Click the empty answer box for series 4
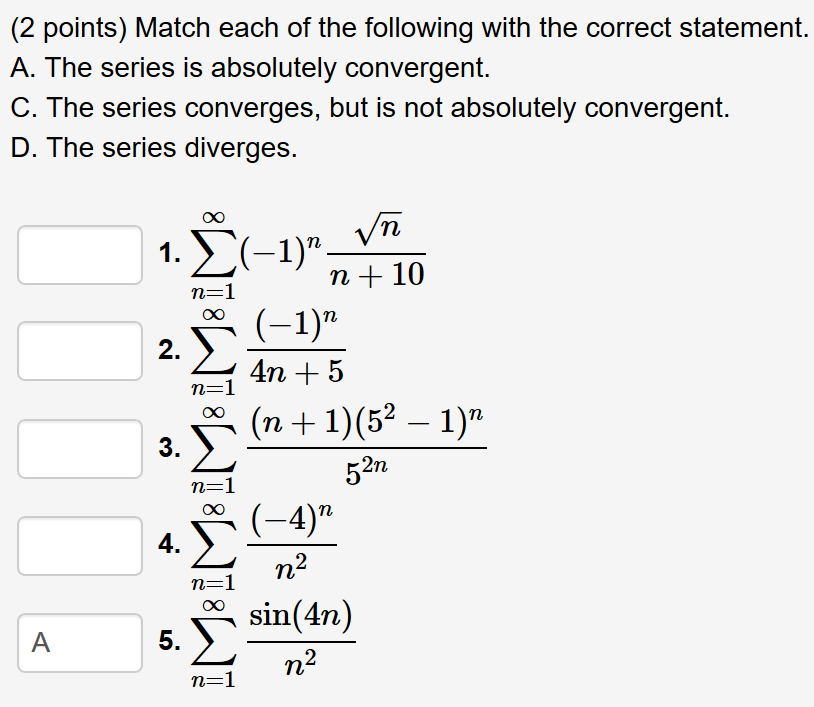814x707 pixels. tap(80, 546)
